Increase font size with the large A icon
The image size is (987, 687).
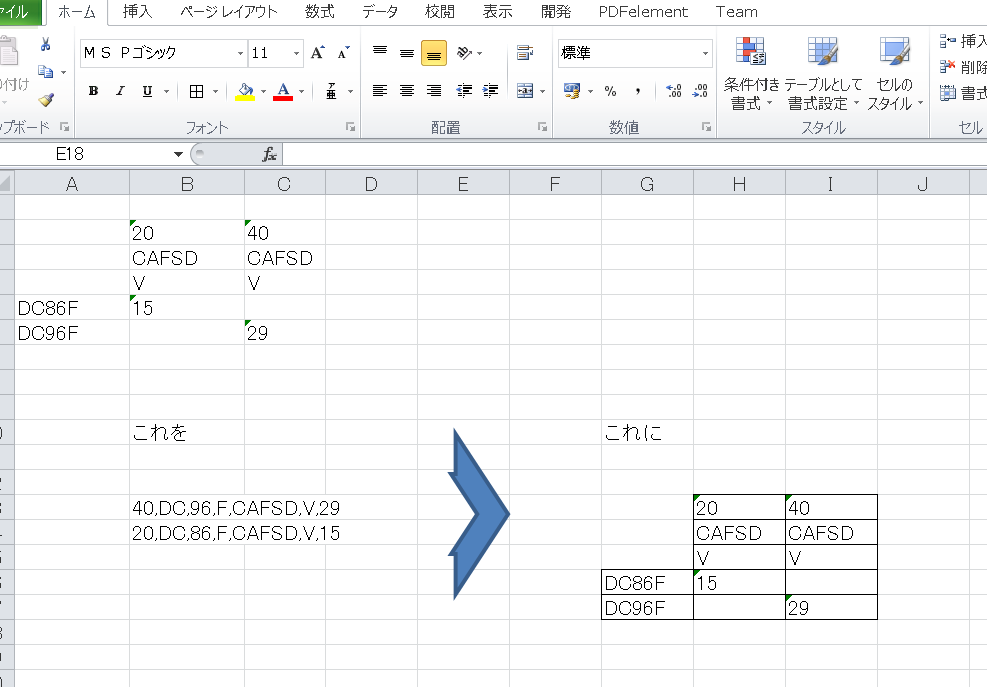(317, 53)
